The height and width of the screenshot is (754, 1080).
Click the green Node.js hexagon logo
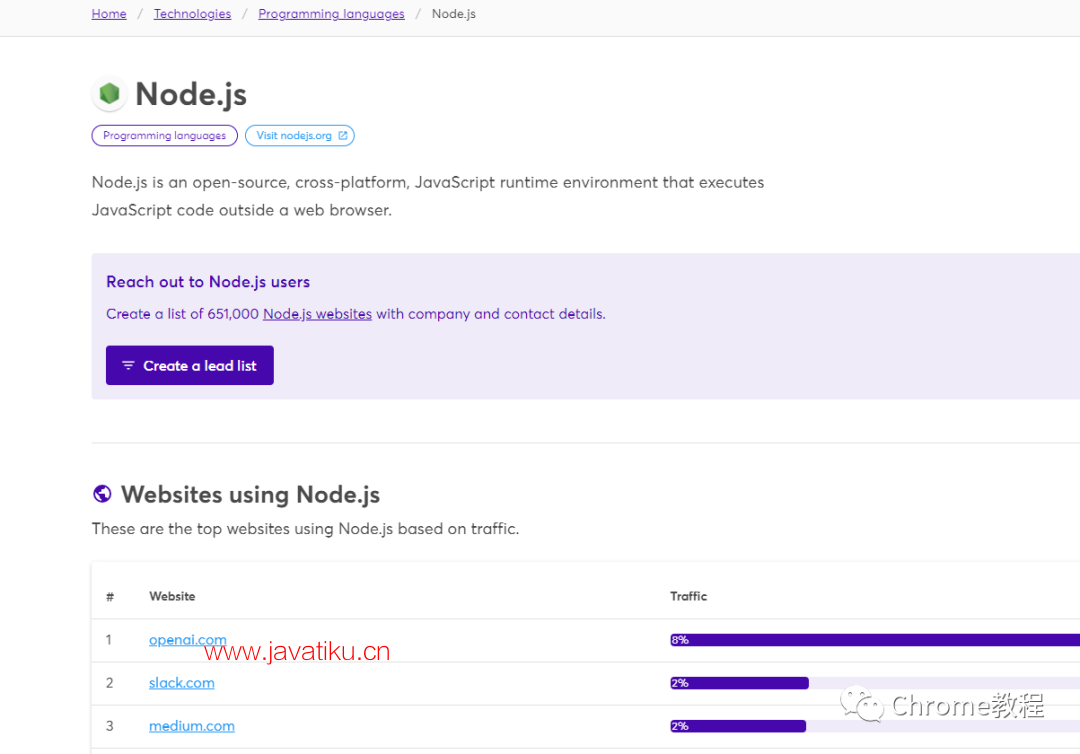[109, 93]
